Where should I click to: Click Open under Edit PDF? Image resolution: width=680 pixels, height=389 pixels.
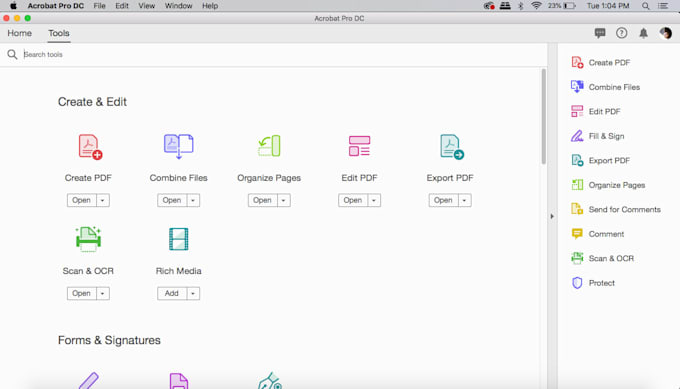(353, 200)
